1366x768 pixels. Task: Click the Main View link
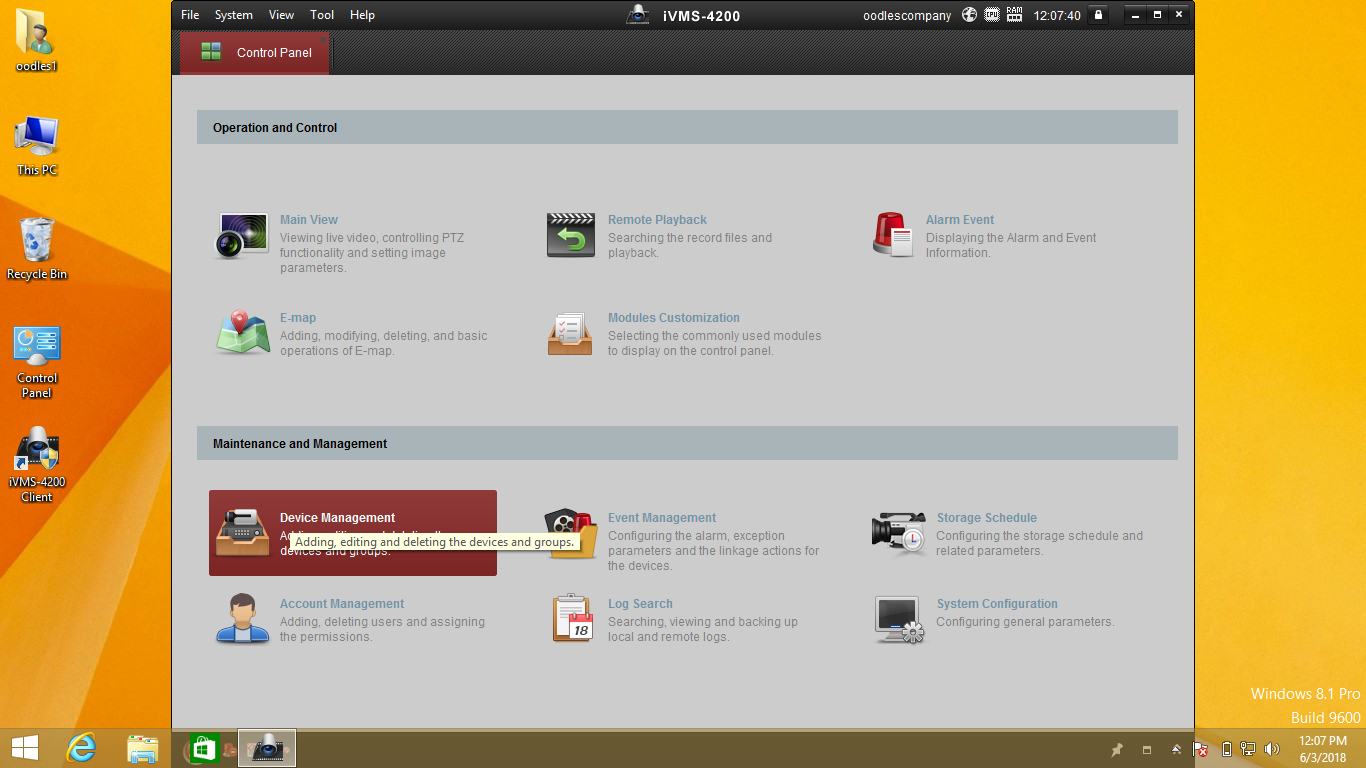(309, 220)
